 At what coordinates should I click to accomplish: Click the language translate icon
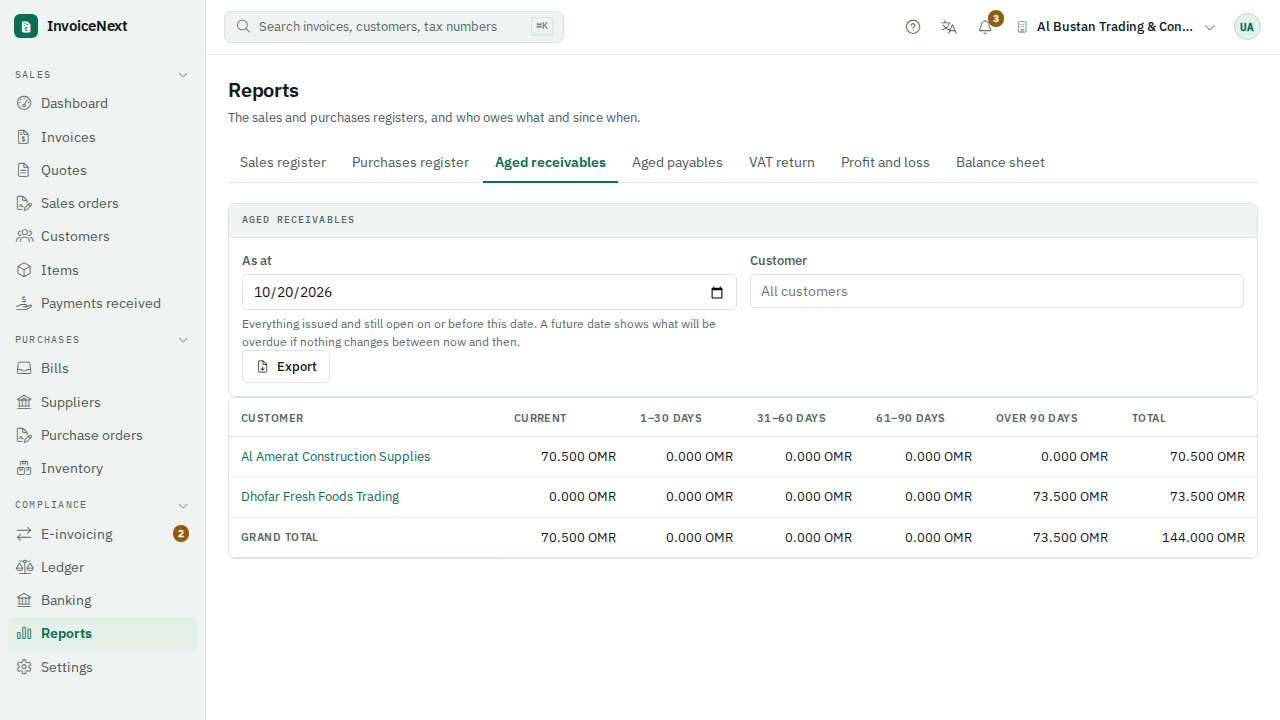pyautogui.click(x=949, y=27)
